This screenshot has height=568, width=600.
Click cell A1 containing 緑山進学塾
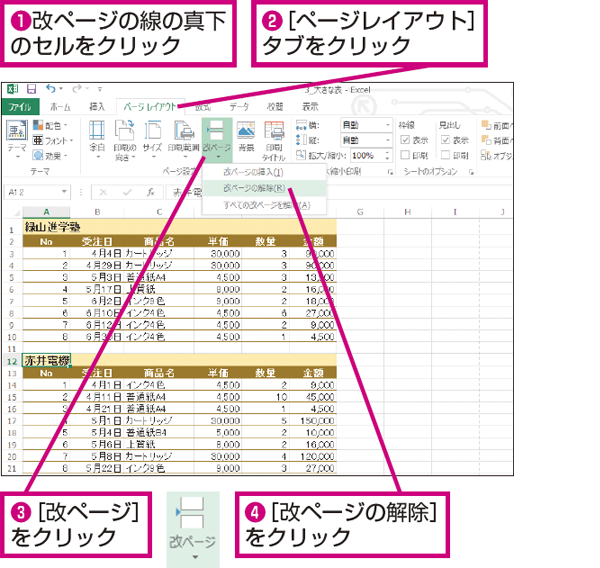tap(46, 227)
